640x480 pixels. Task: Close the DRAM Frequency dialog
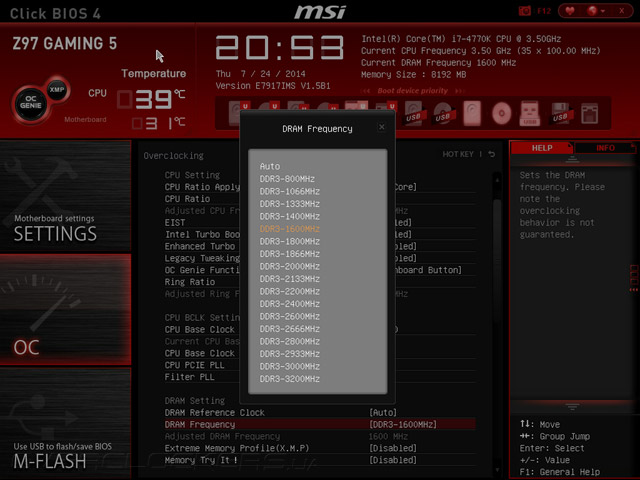pyautogui.click(x=382, y=127)
